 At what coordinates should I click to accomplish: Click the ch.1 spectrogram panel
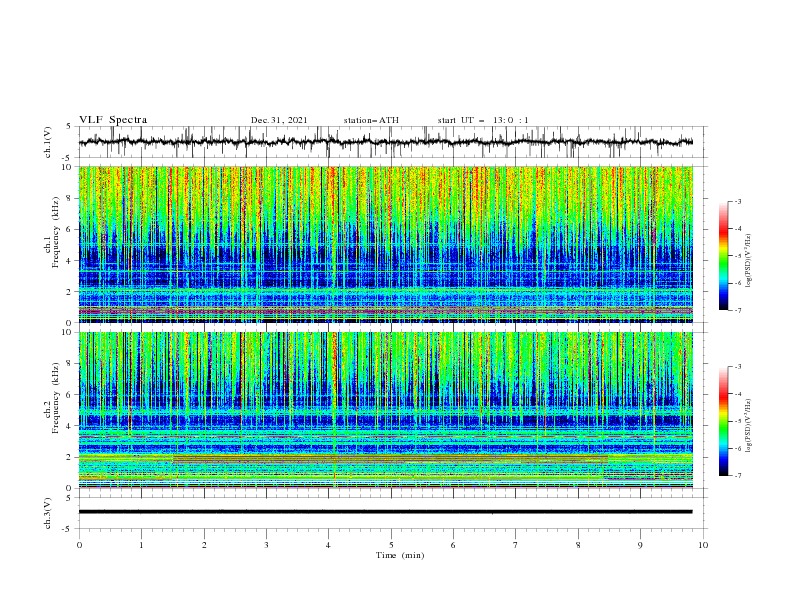point(386,244)
